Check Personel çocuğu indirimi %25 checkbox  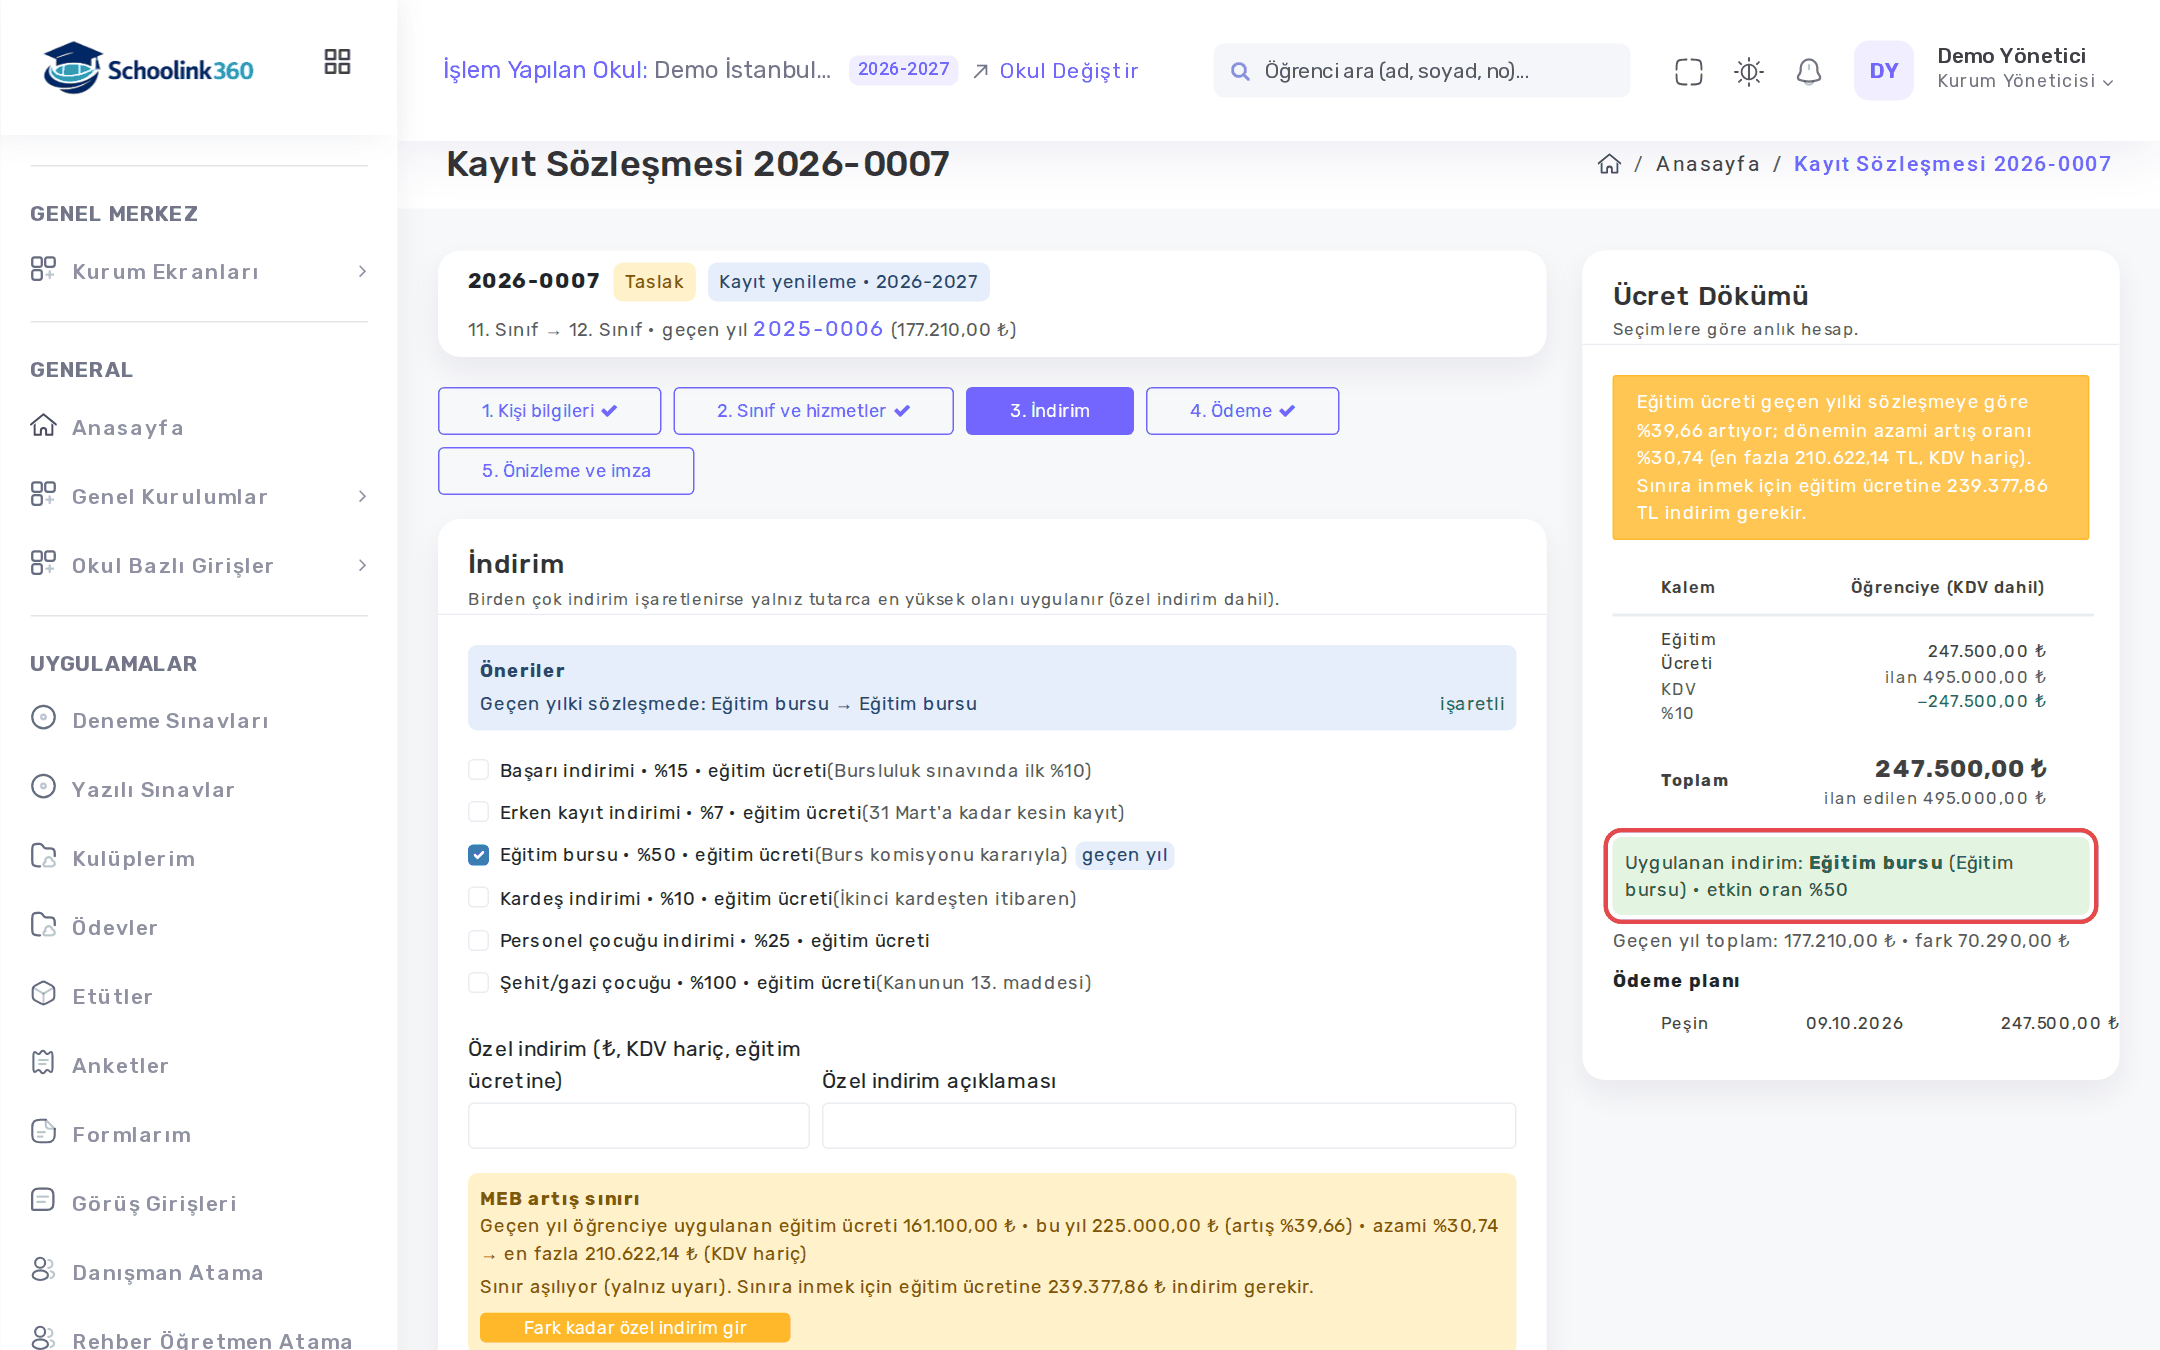(479, 940)
